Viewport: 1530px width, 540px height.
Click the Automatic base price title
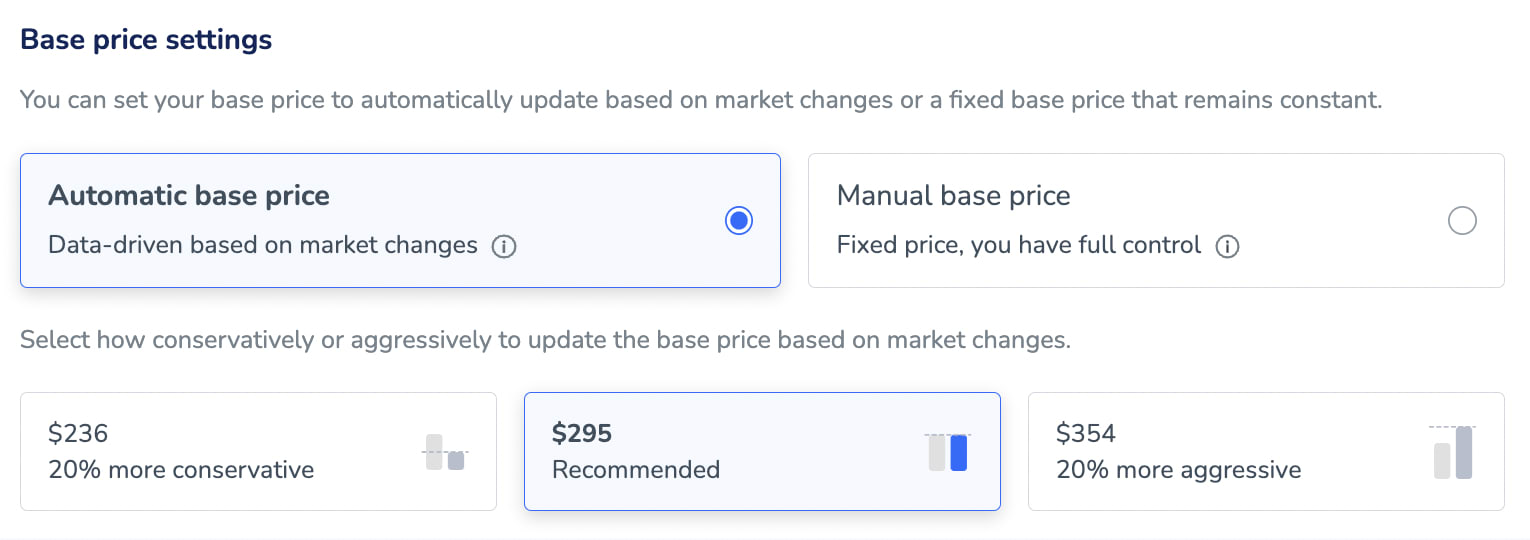coord(189,195)
